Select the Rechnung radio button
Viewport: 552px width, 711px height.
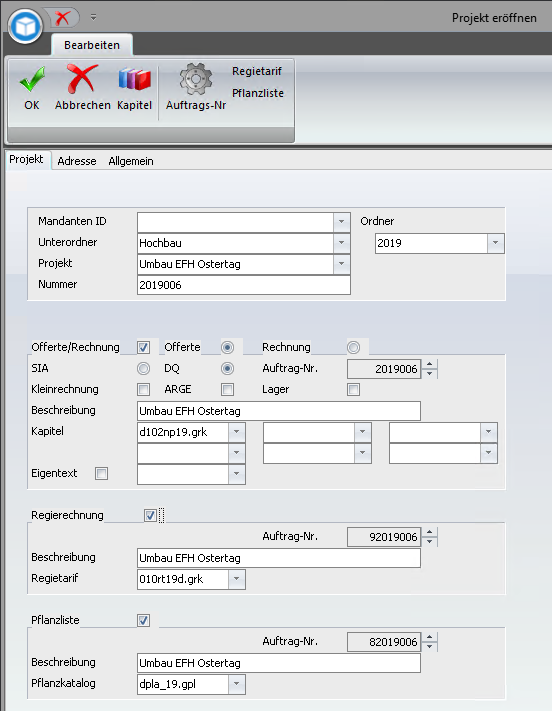[x=353, y=347]
